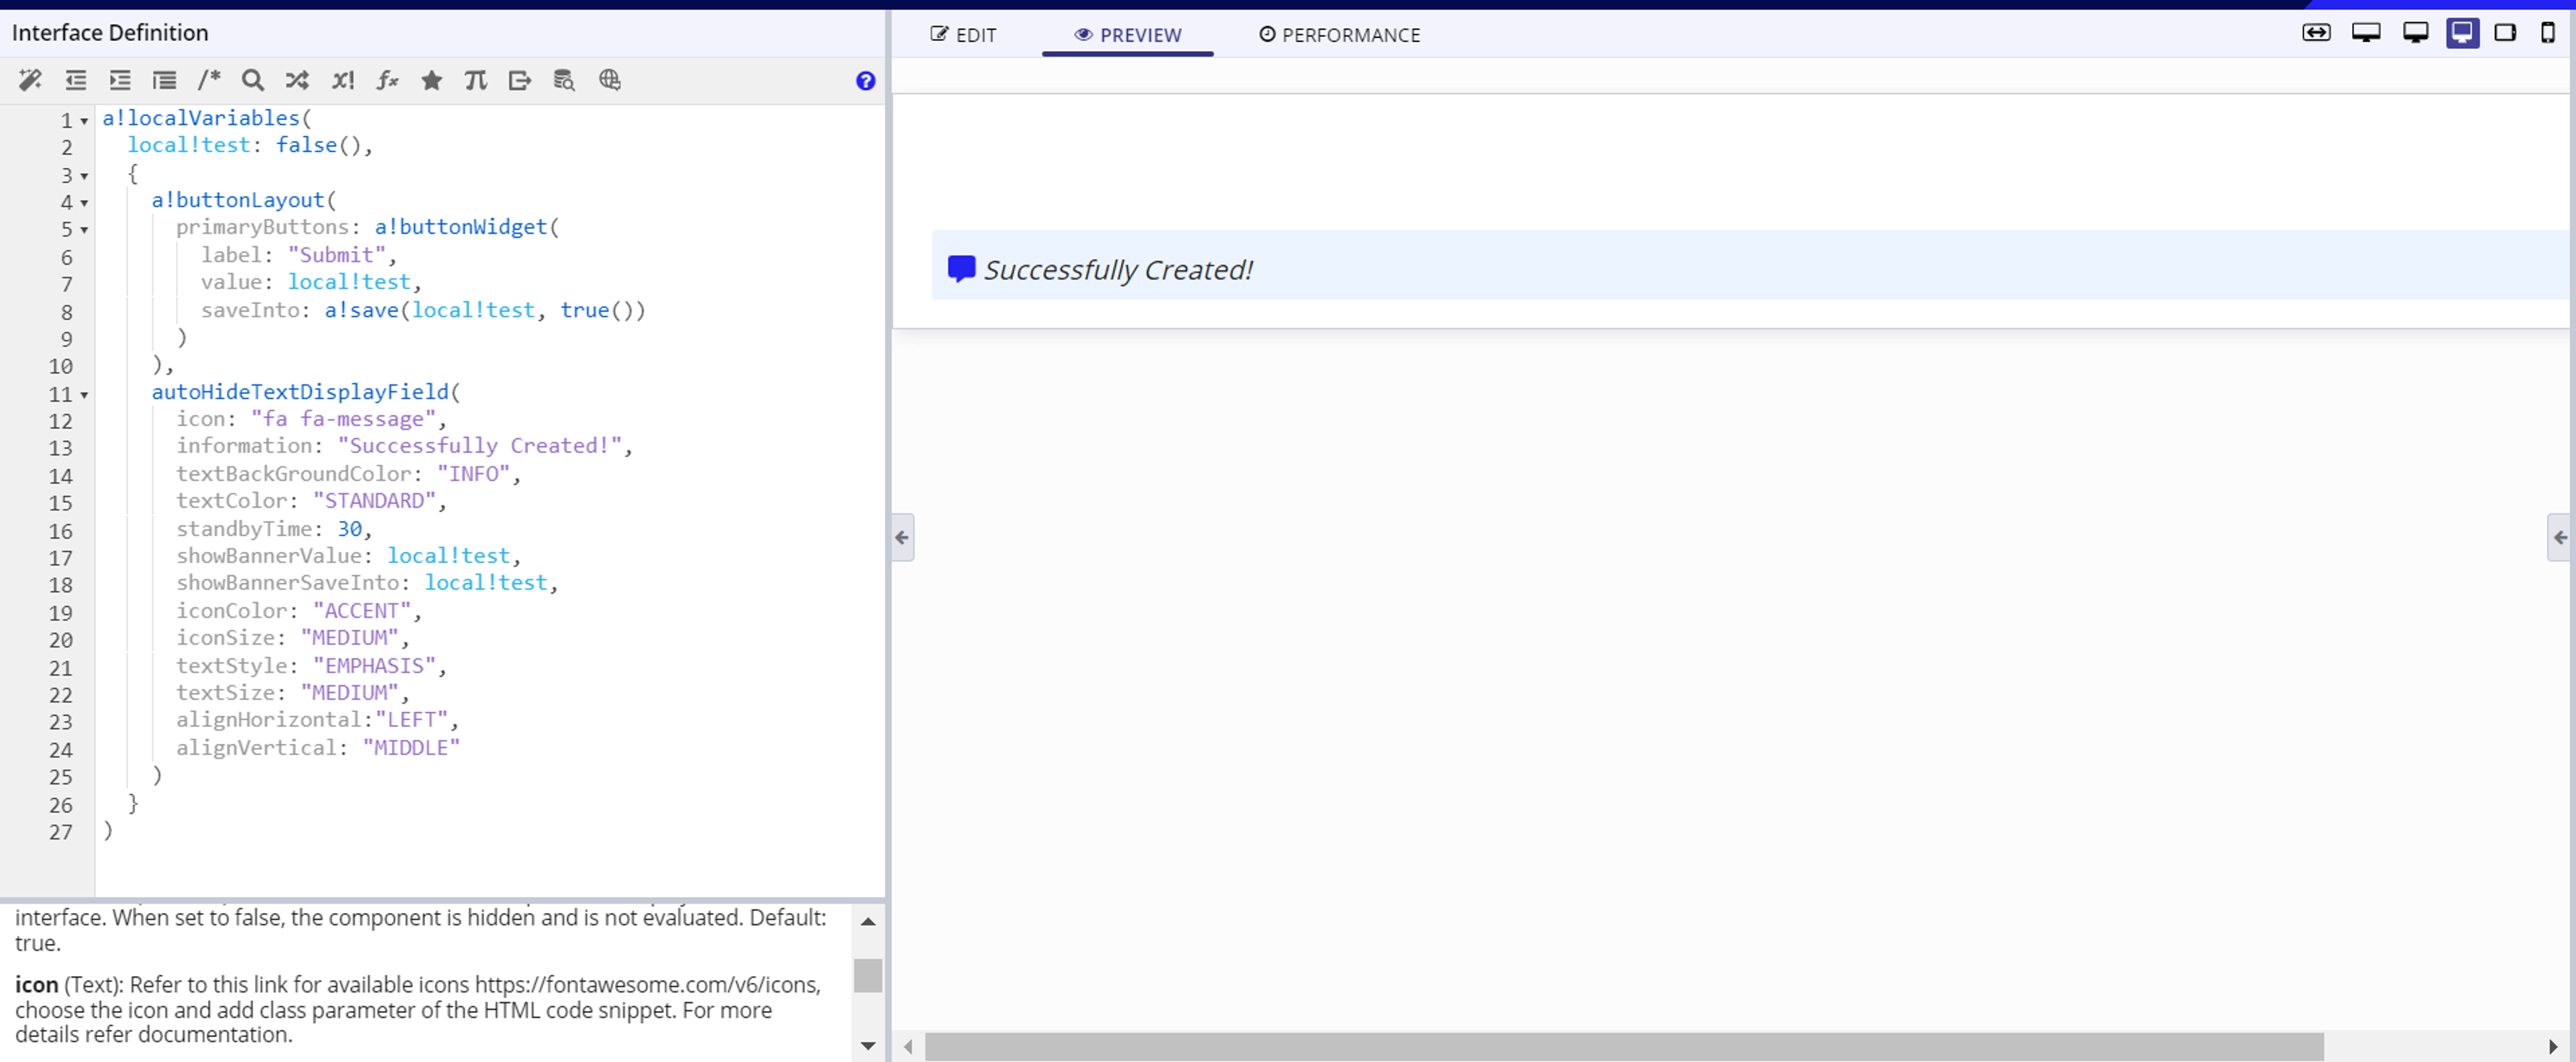
Task: Click the database search toolbar icon
Action: coord(564,80)
